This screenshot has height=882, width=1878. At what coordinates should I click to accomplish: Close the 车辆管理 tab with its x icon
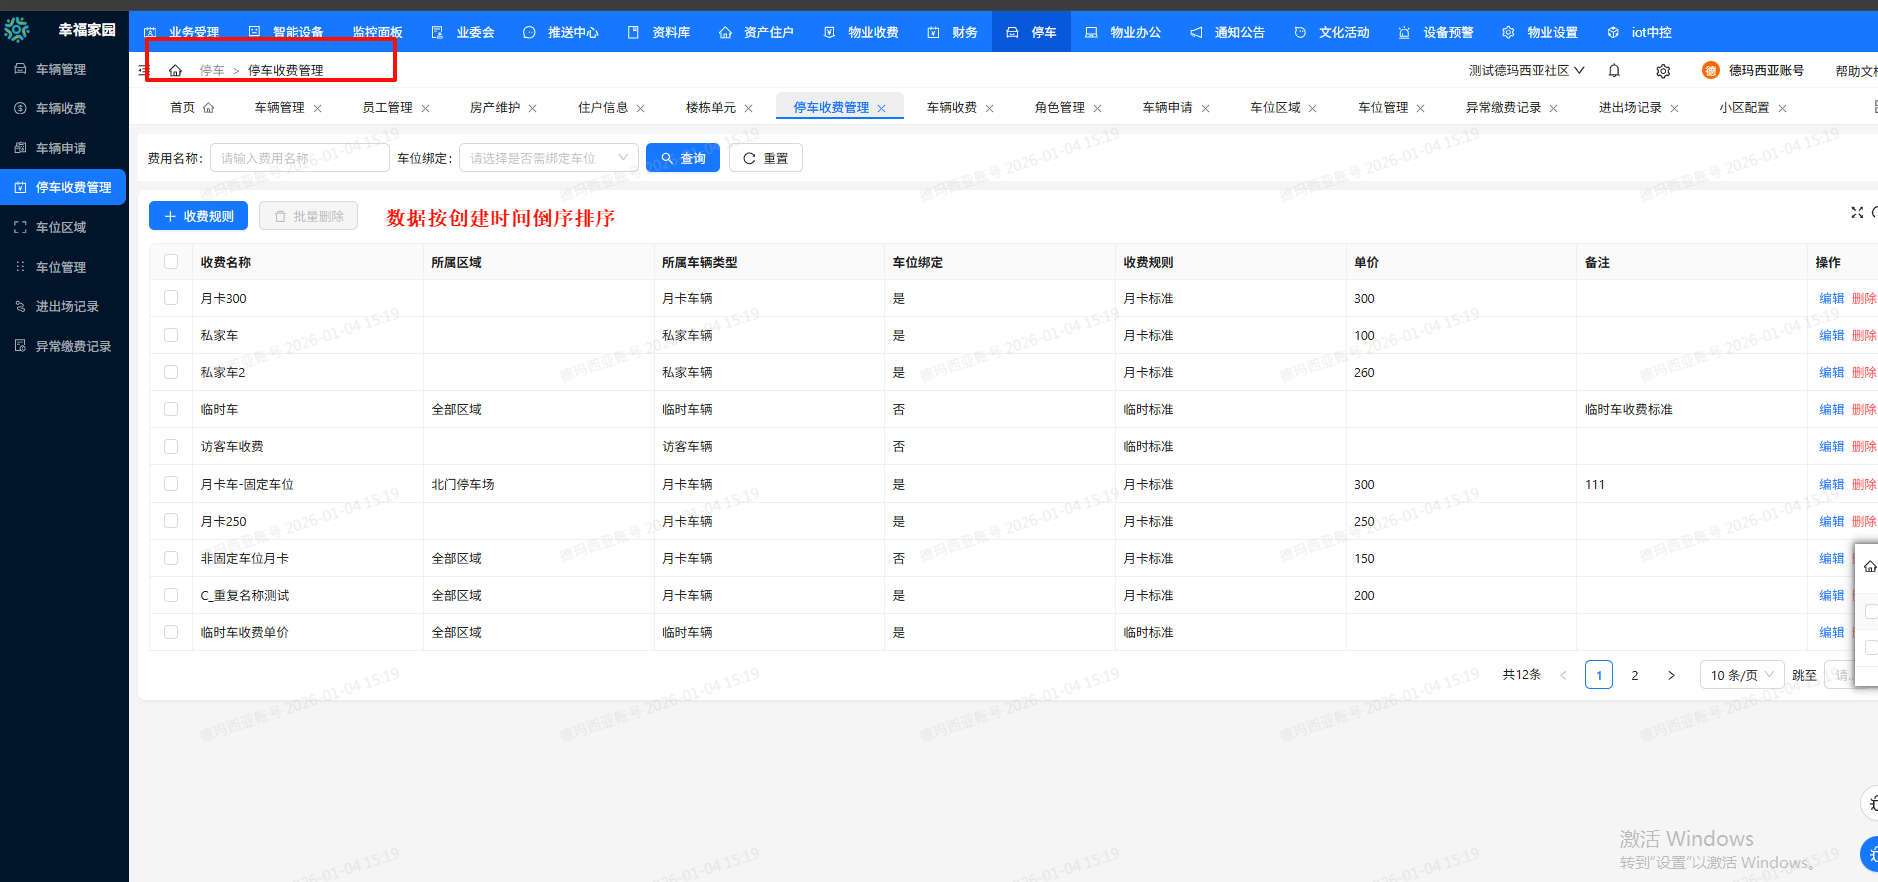click(x=318, y=108)
